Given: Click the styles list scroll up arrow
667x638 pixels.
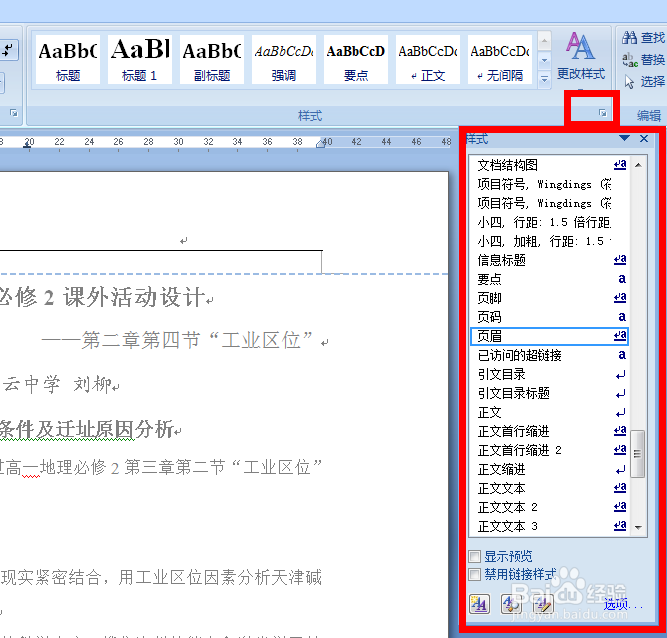Looking at the screenshot, I should (x=638, y=165).
